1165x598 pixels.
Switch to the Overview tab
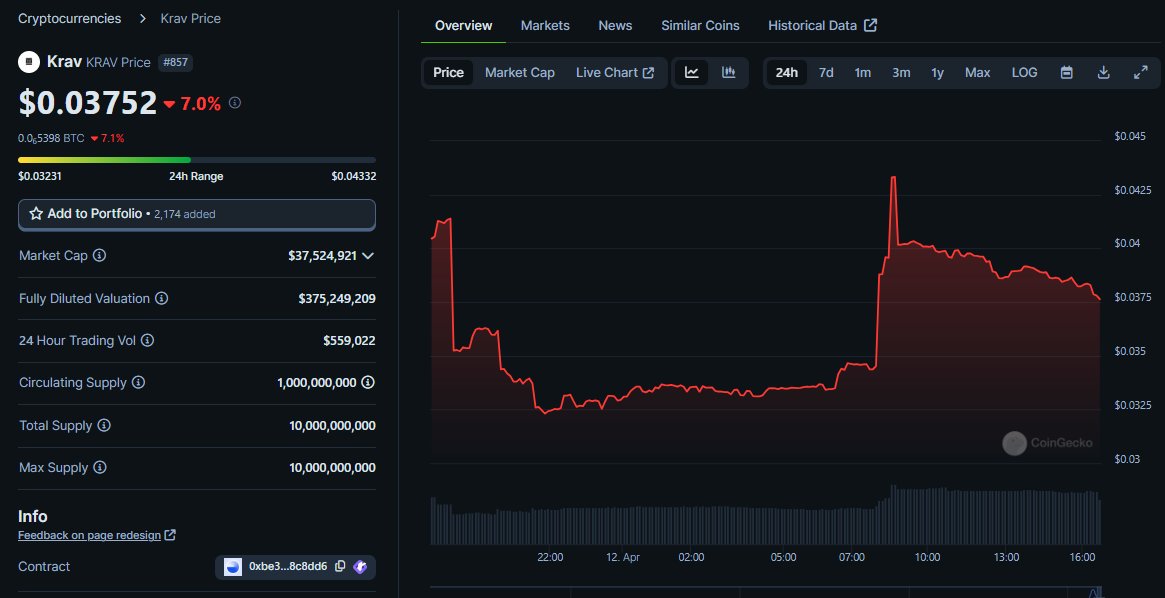(x=464, y=25)
